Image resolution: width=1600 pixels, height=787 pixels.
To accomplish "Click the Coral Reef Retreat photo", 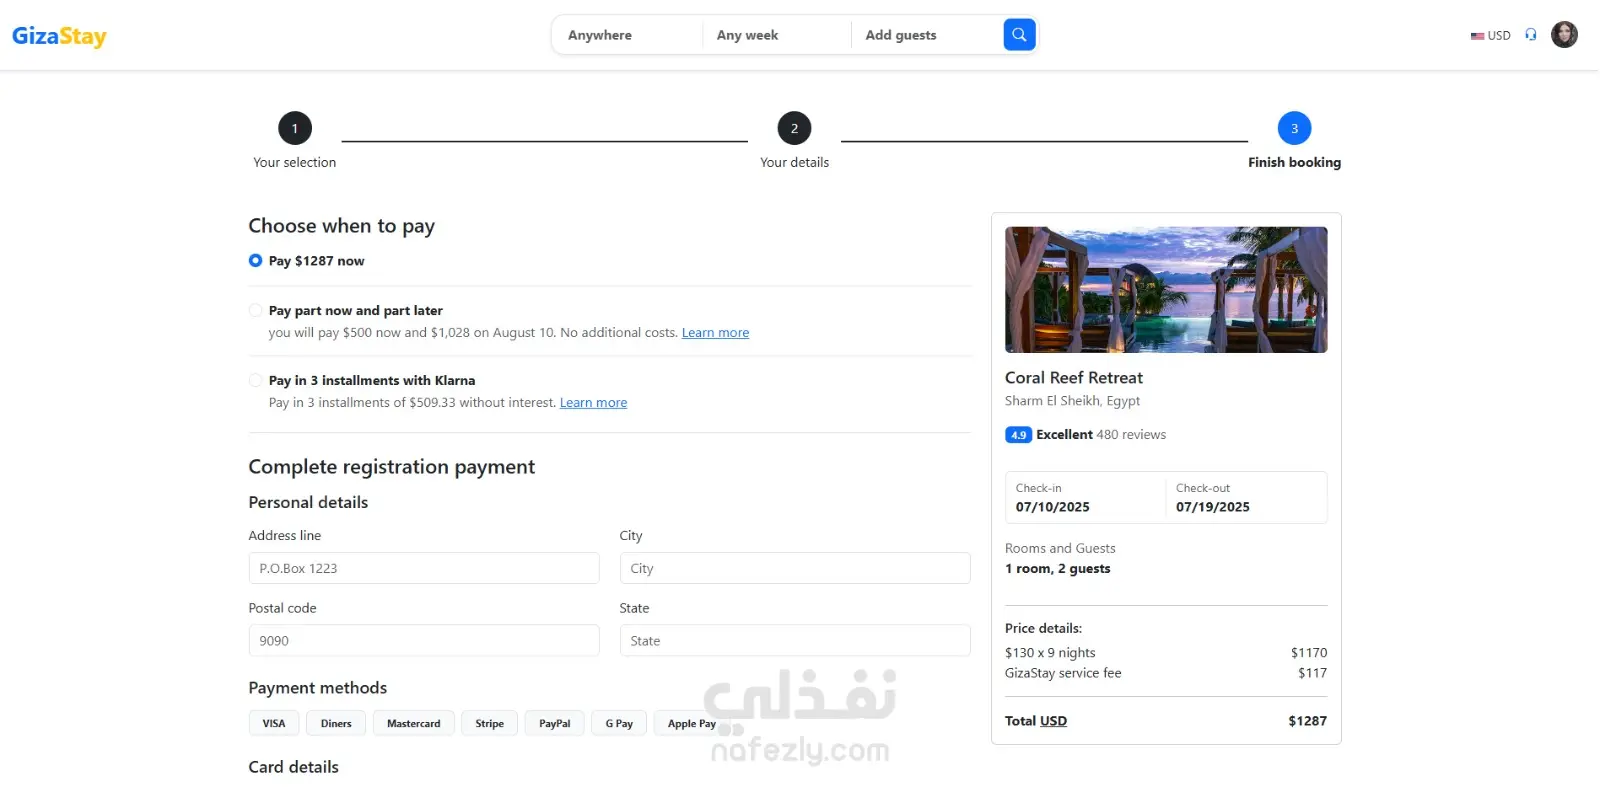I will [x=1166, y=290].
